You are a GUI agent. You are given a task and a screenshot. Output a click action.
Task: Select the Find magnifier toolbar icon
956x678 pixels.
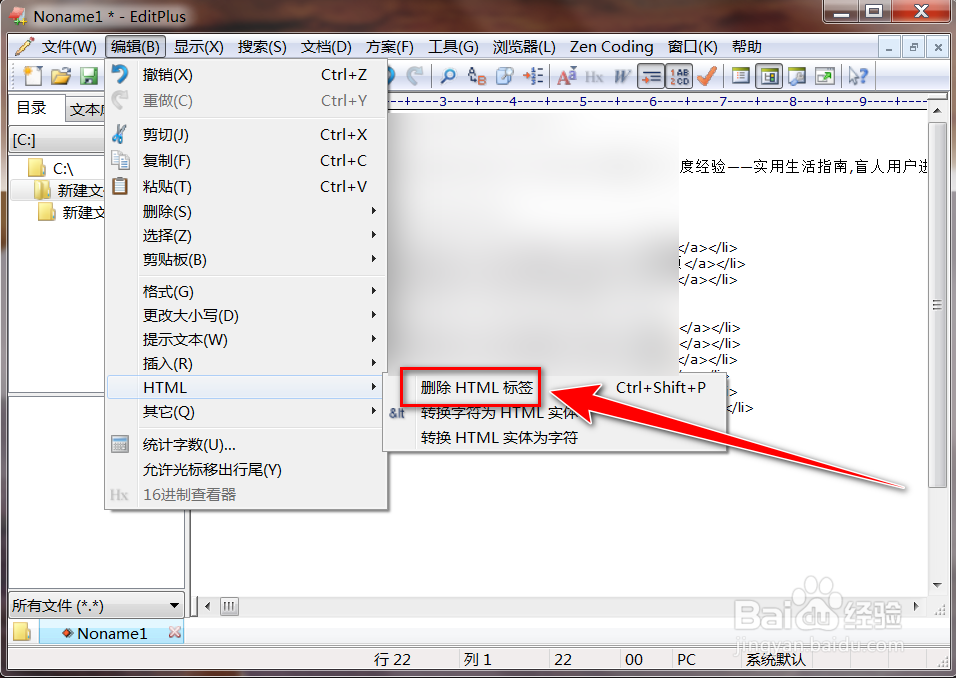(x=449, y=76)
